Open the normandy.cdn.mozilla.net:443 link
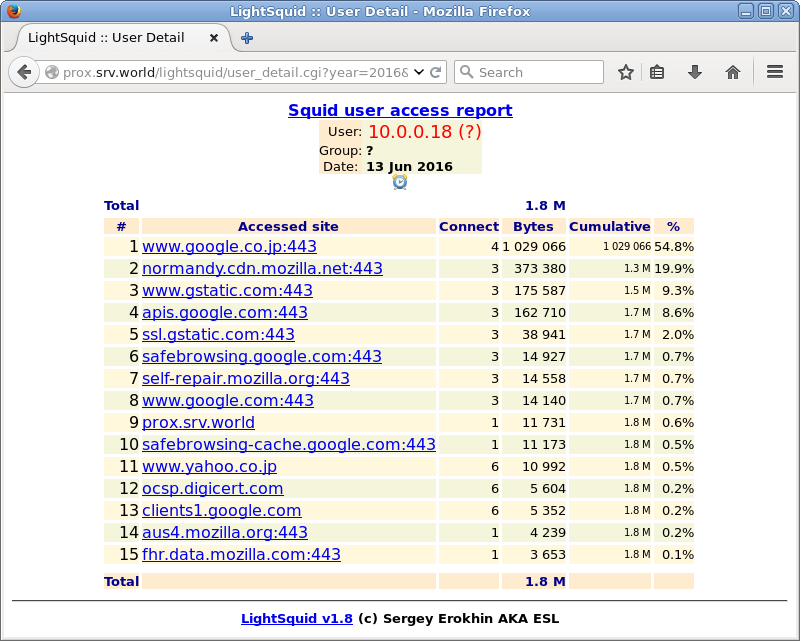This screenshot has width=800, height=641. [262, 268]
